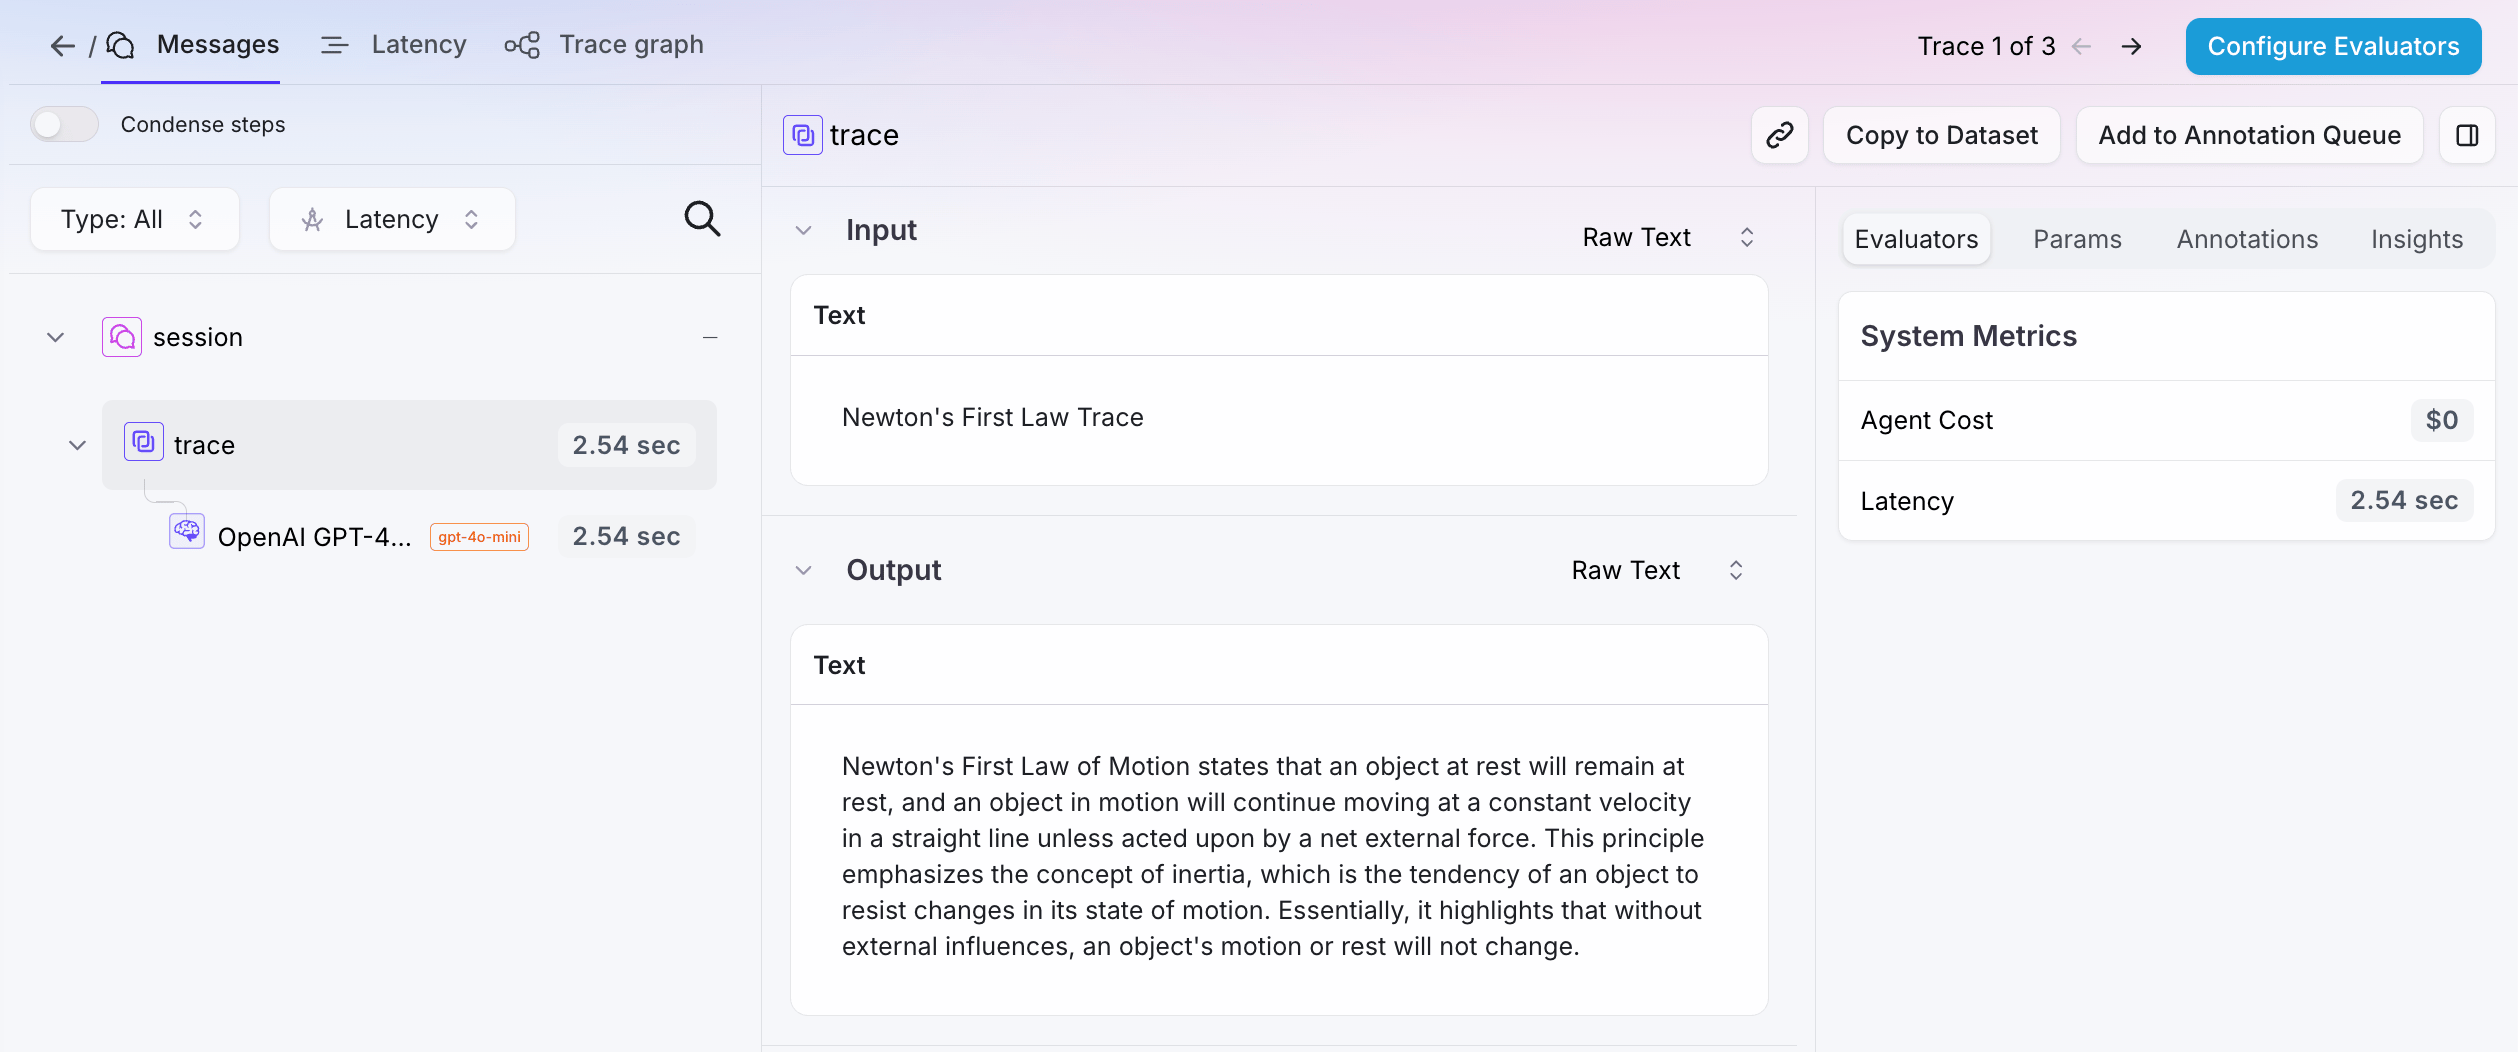Open search in the trace tree
The height and width of the screenshot is (1052, 2518).
click(702, 218)
